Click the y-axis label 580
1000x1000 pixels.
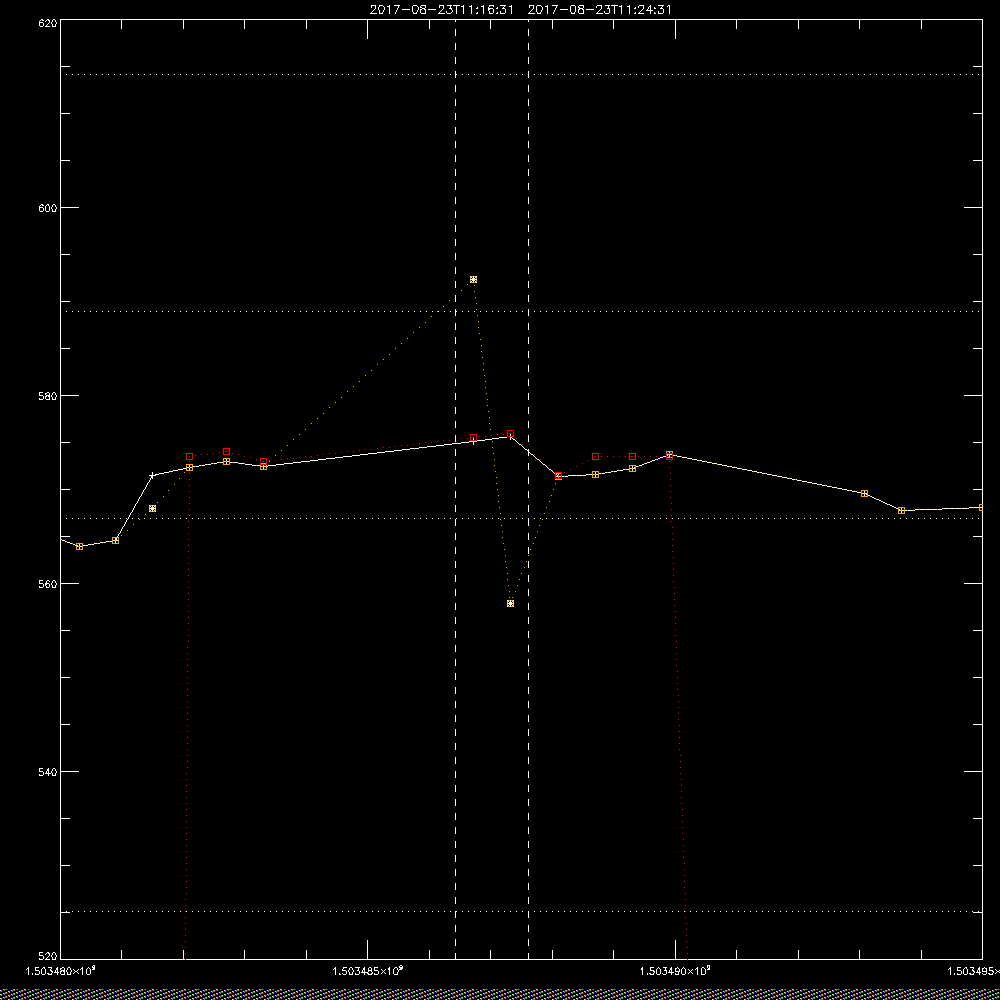(x=48, y=395)
